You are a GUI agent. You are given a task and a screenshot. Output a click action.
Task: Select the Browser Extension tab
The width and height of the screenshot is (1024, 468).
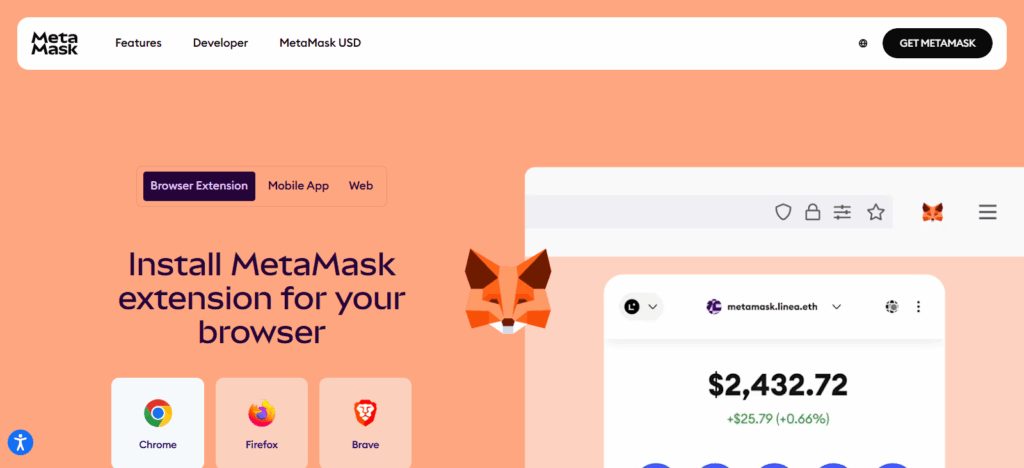pos(199,186)
